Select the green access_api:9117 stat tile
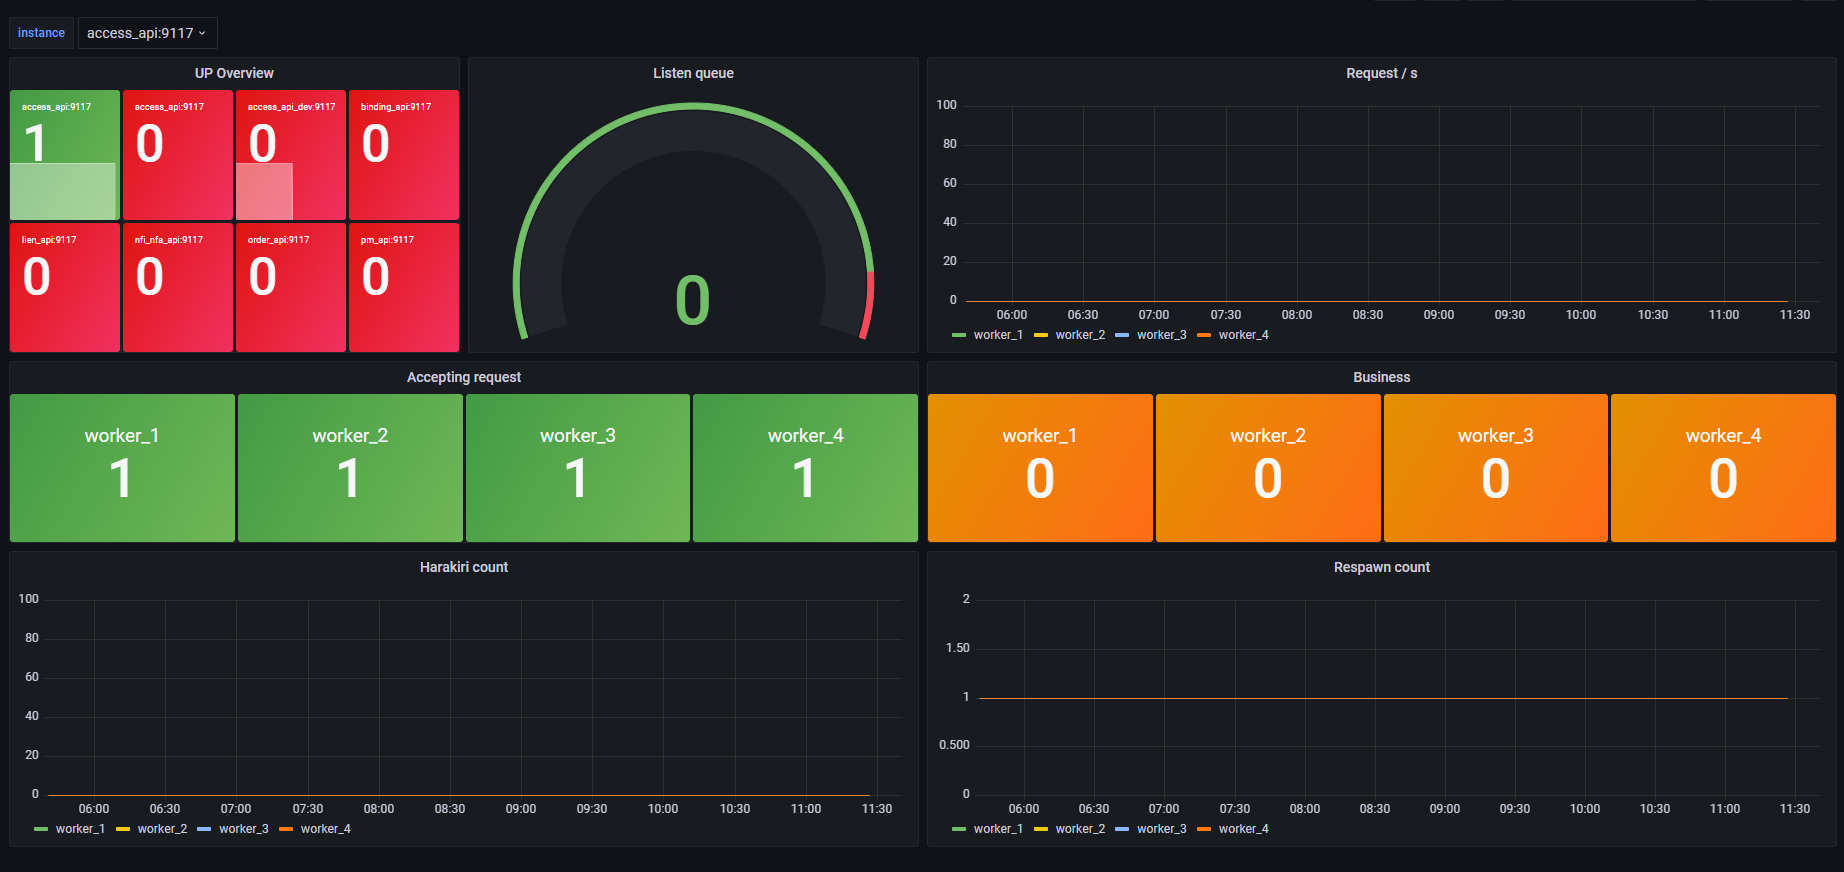The width and height of the screenshot is (1844, 872). [x=65, y=155]
